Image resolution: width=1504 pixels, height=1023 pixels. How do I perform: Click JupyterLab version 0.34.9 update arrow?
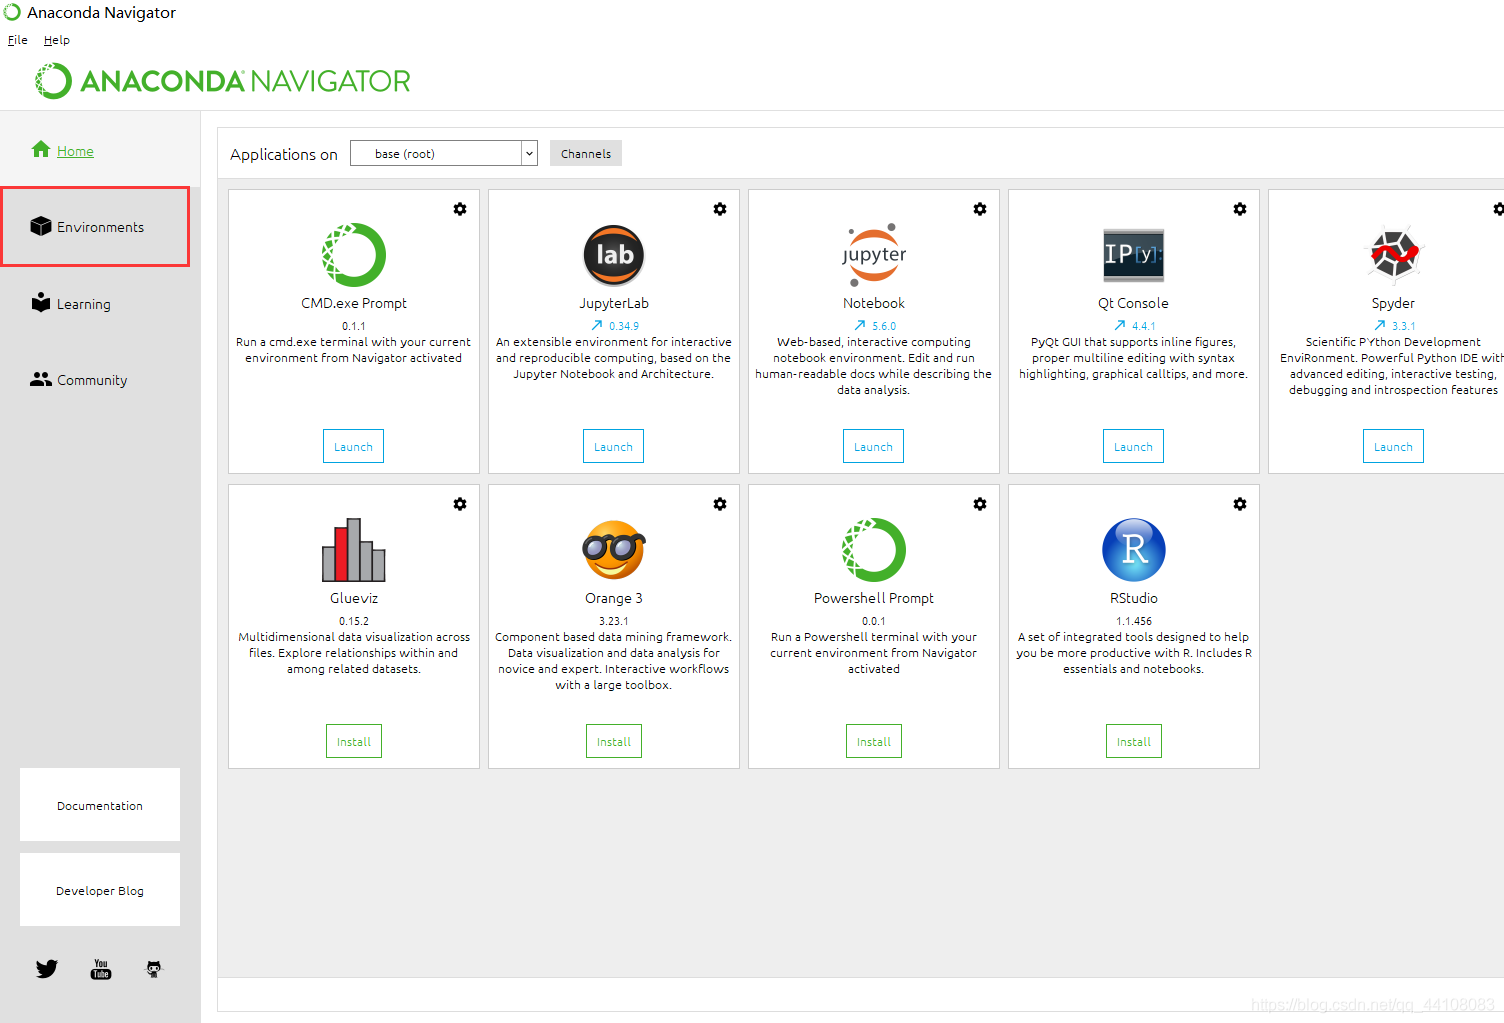pyautogui.click(x=597, y=325)
